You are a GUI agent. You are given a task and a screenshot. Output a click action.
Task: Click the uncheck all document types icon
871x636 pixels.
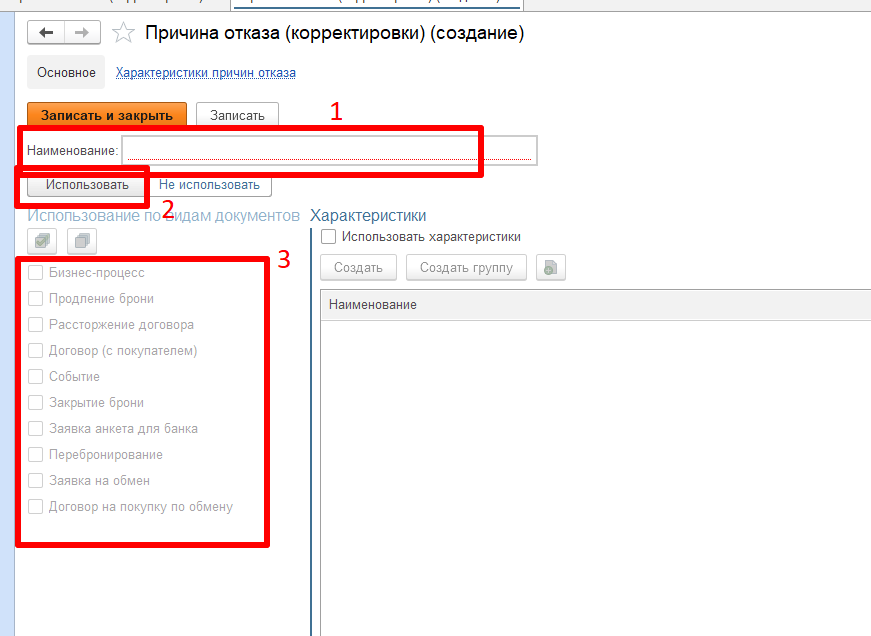coord(82,241)
